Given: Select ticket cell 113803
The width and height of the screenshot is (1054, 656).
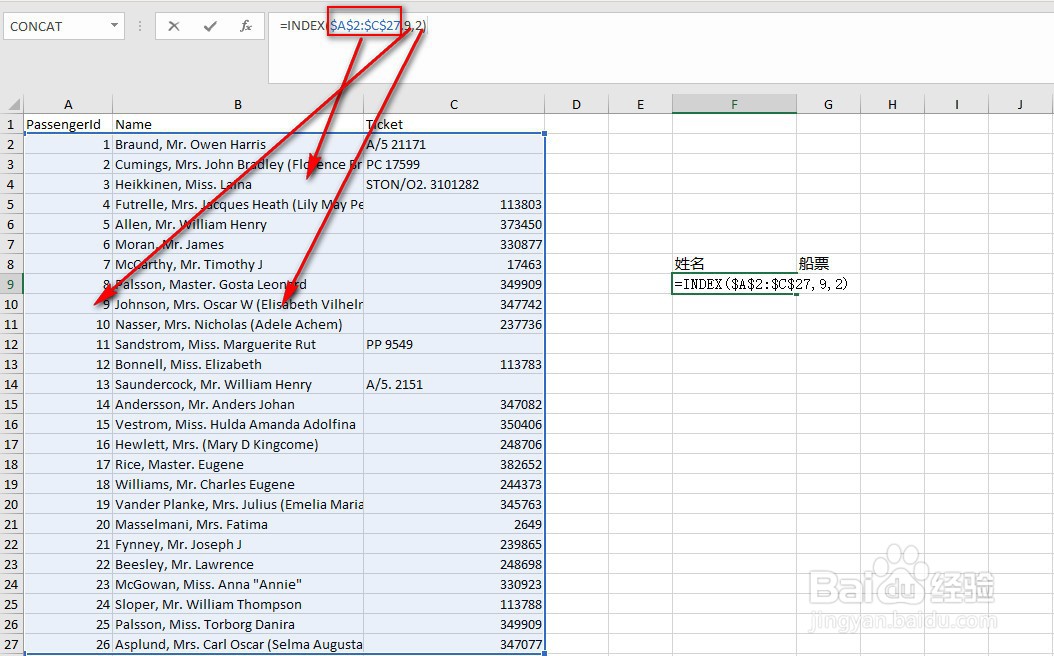Looking at the screenshot, I should pyautogui.click(x=454, y=204).
